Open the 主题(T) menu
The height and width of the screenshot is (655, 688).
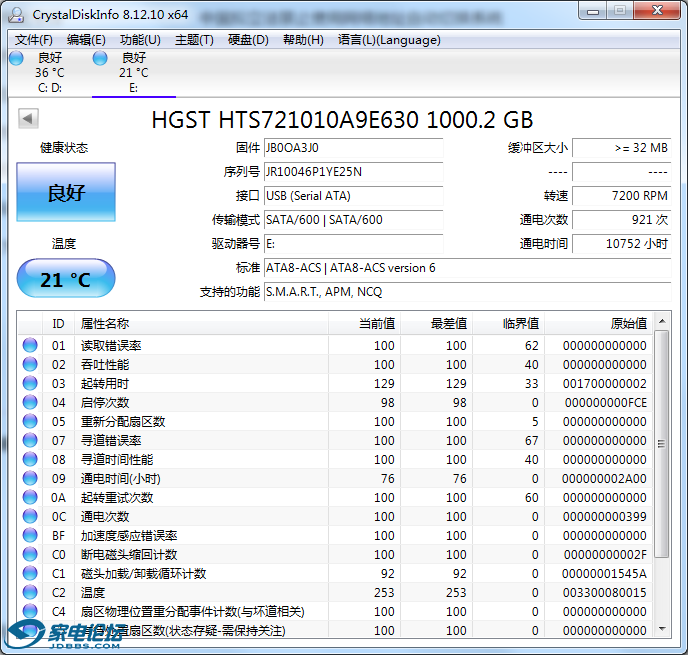[194, 40]
